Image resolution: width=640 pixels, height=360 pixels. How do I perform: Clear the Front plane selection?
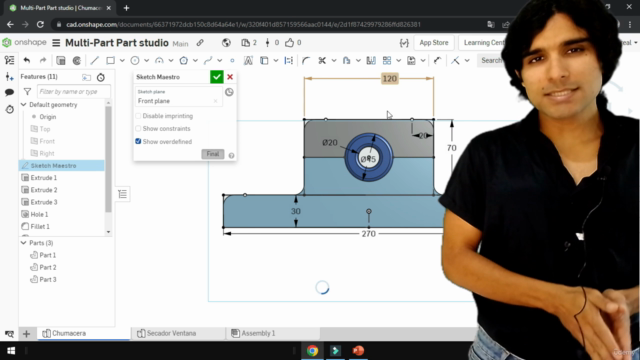pos(216,101)
